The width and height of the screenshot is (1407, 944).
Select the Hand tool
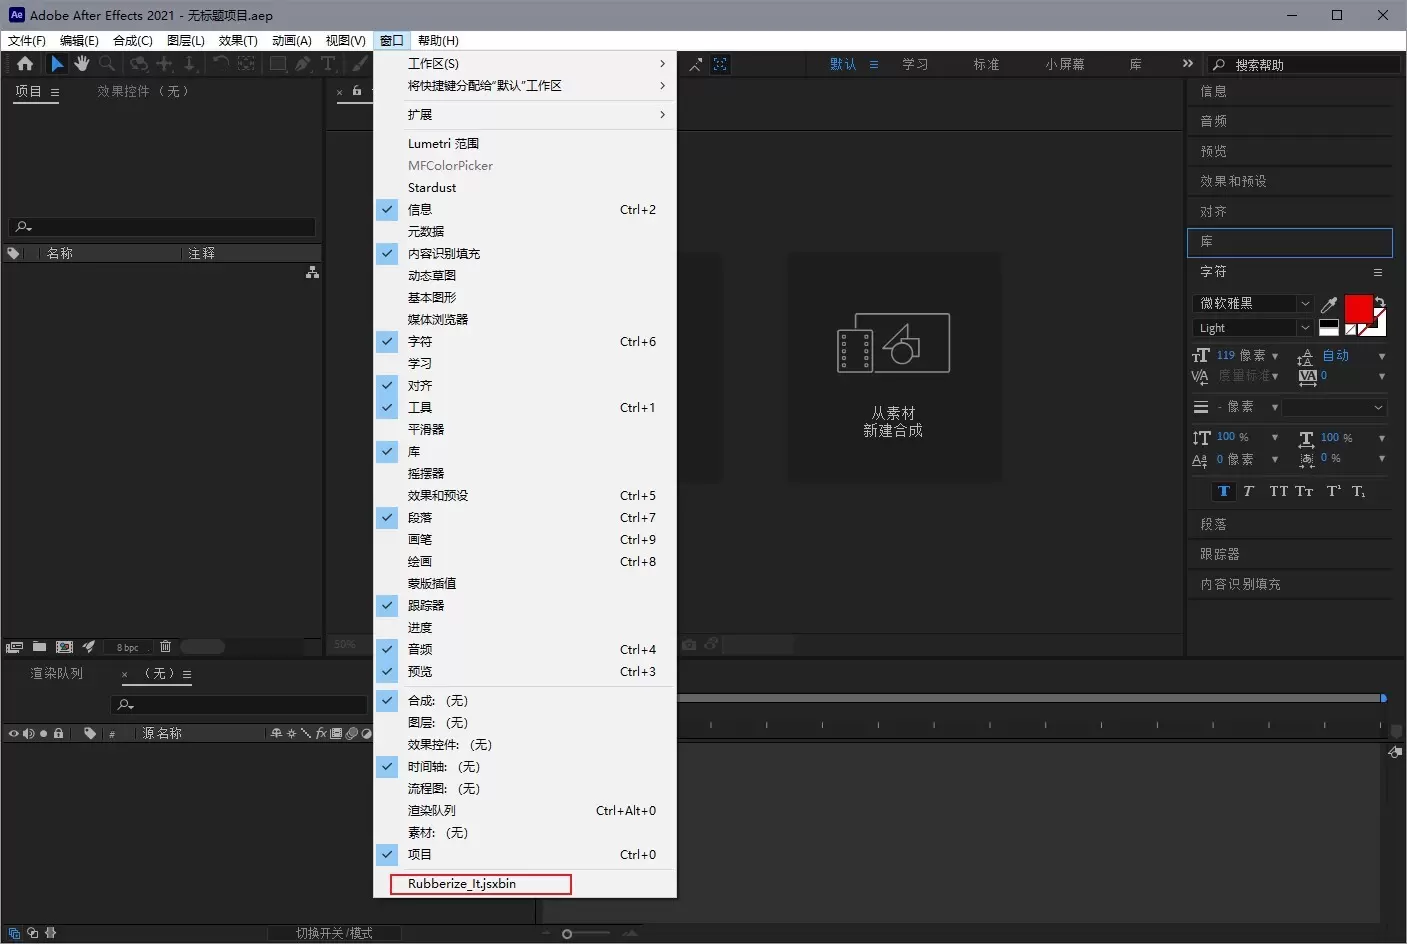click(81, 64)
